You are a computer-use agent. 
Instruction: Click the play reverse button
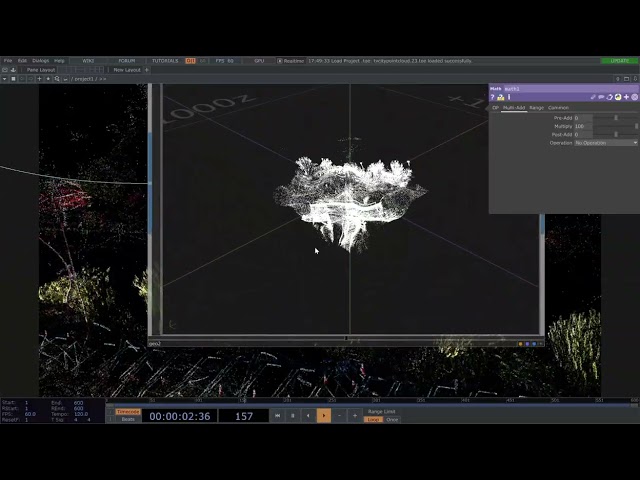tap(308, 416)
